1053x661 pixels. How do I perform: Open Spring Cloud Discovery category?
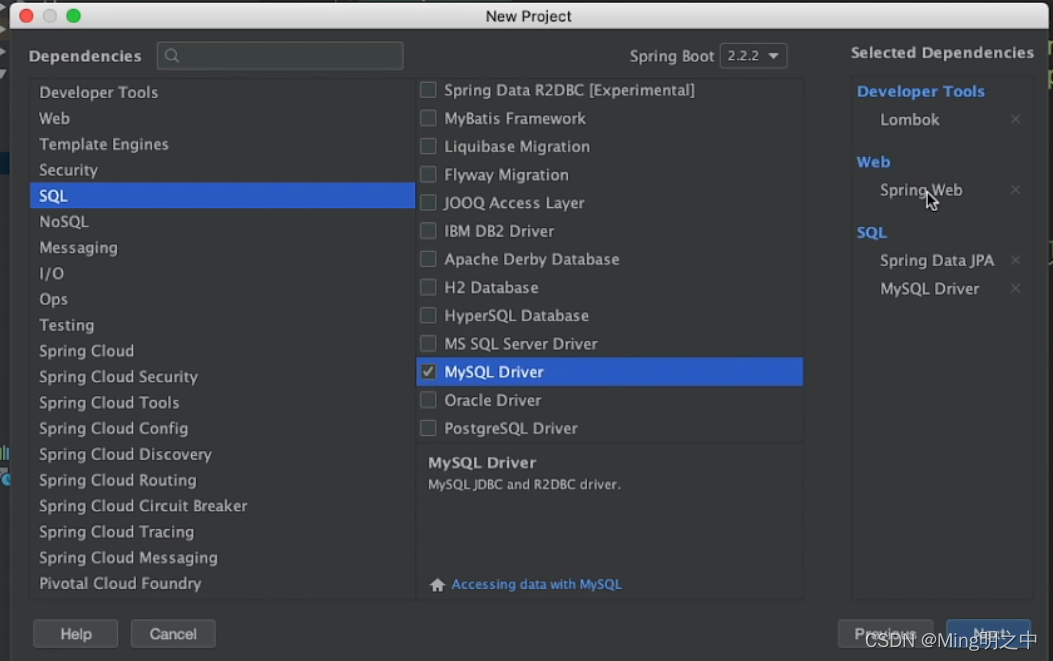point(222,454)
